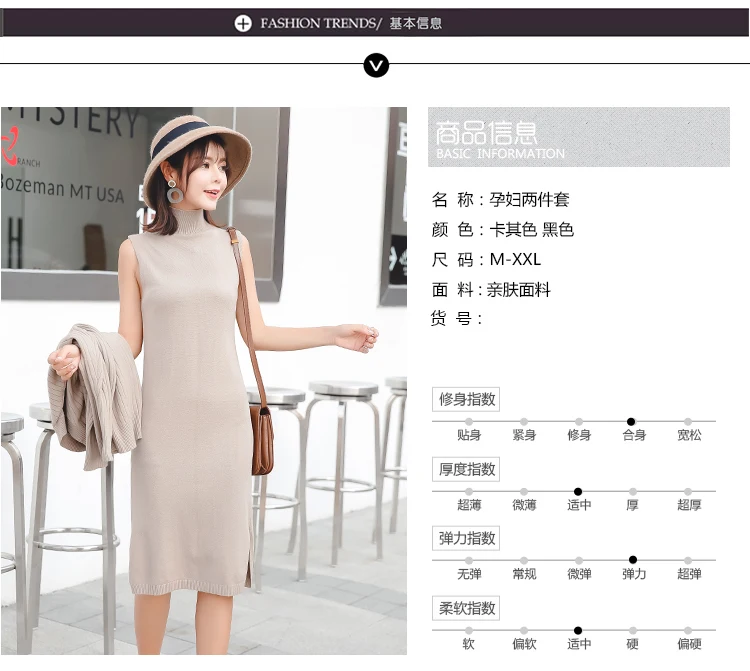
Task: Select the 偏软 dot on softness scale
Action: (524, 630)
